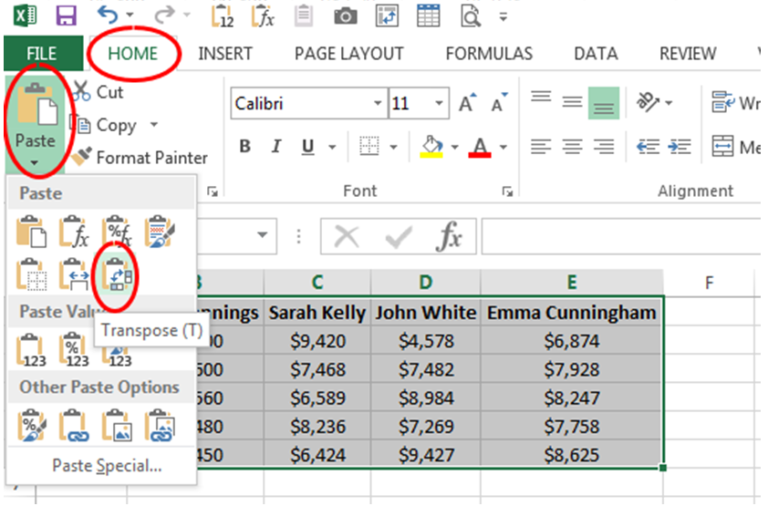Click the Fill Color paint bucket
This screenshot has width=768, height=506.
tap(432, 146)
